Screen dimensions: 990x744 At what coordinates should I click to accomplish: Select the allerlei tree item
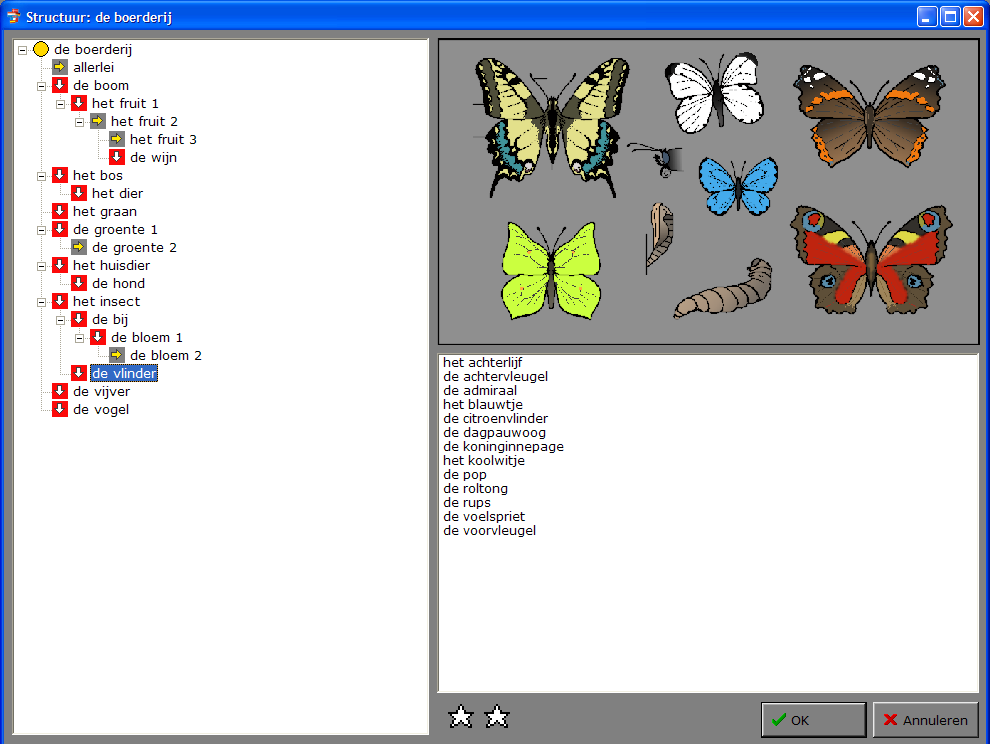coord(93,67)
